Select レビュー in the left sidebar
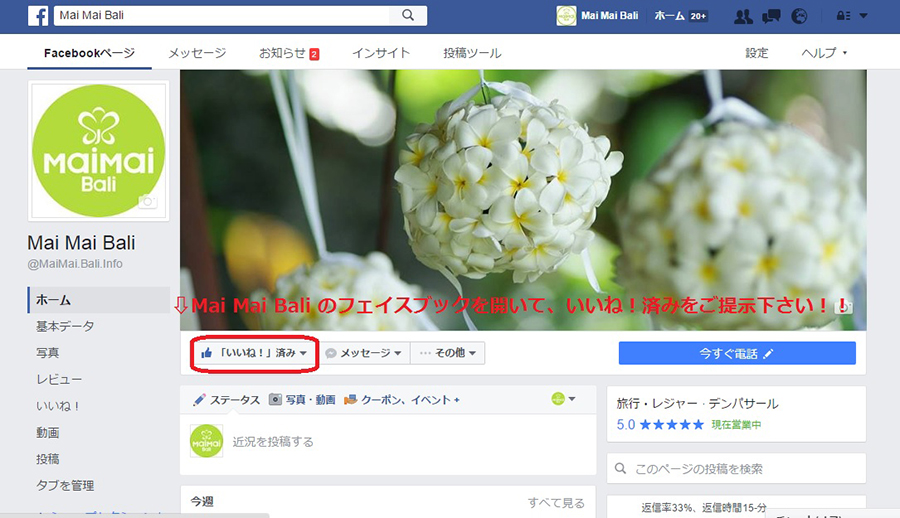This screenshot has height=518, width=900. coord(58,380)
